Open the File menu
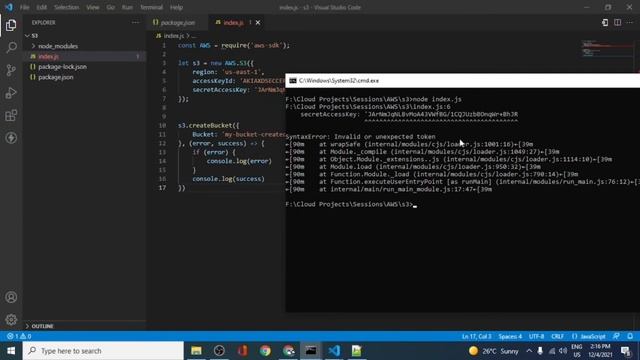Viewport: 640px width, 360px height. [x=24, y=7]
